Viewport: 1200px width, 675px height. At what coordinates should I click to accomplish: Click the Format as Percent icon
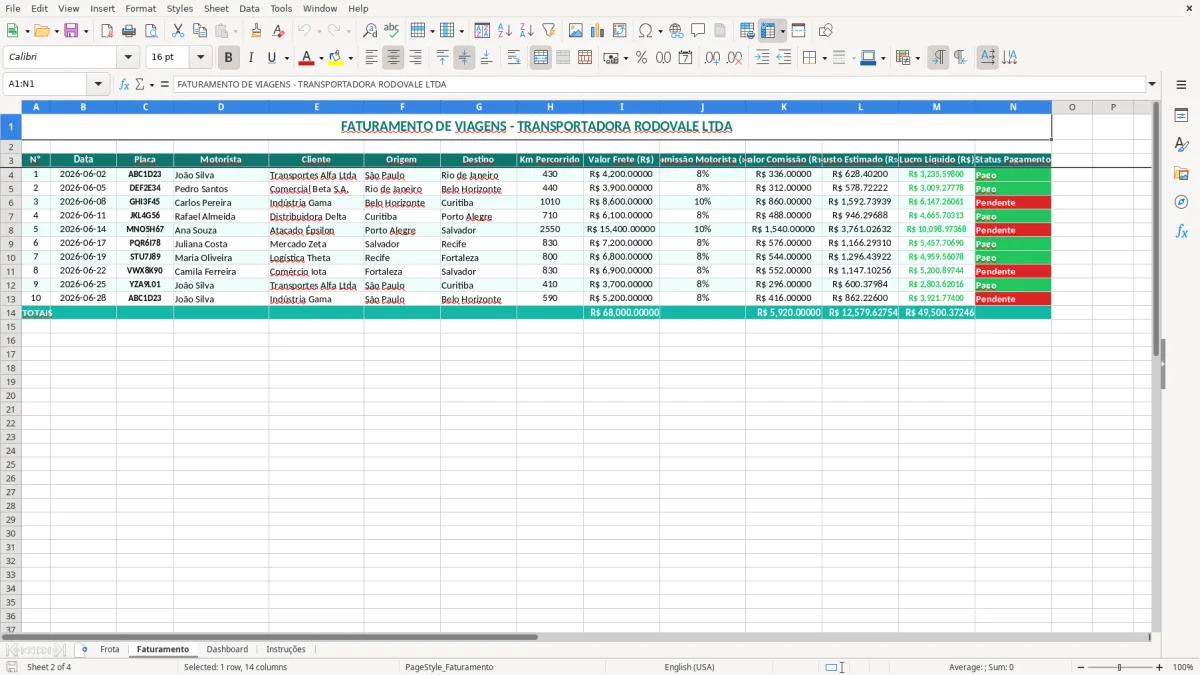[x=641, y=58]
